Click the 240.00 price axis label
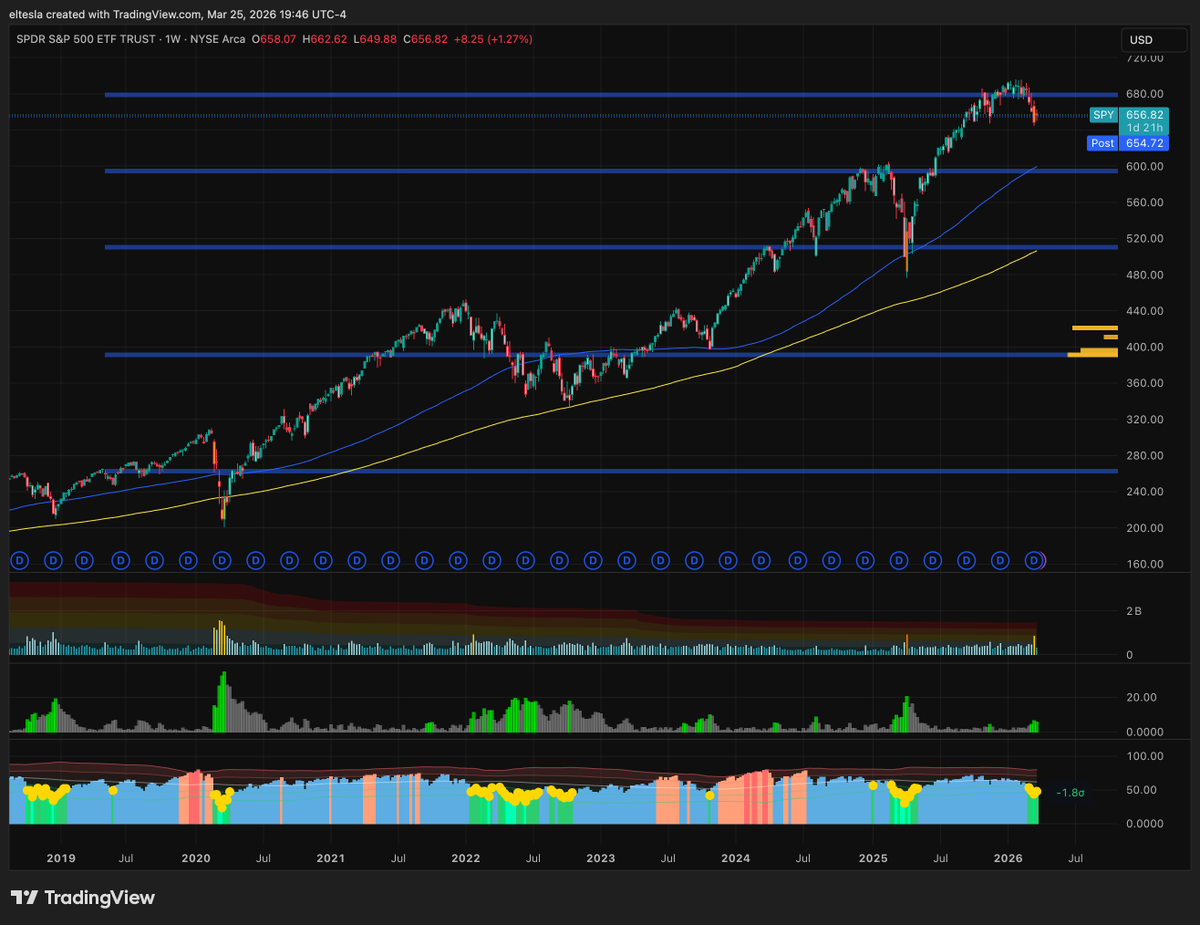Image resolution: width=1200 pixels, height=925 pixels. (1144, 492)
